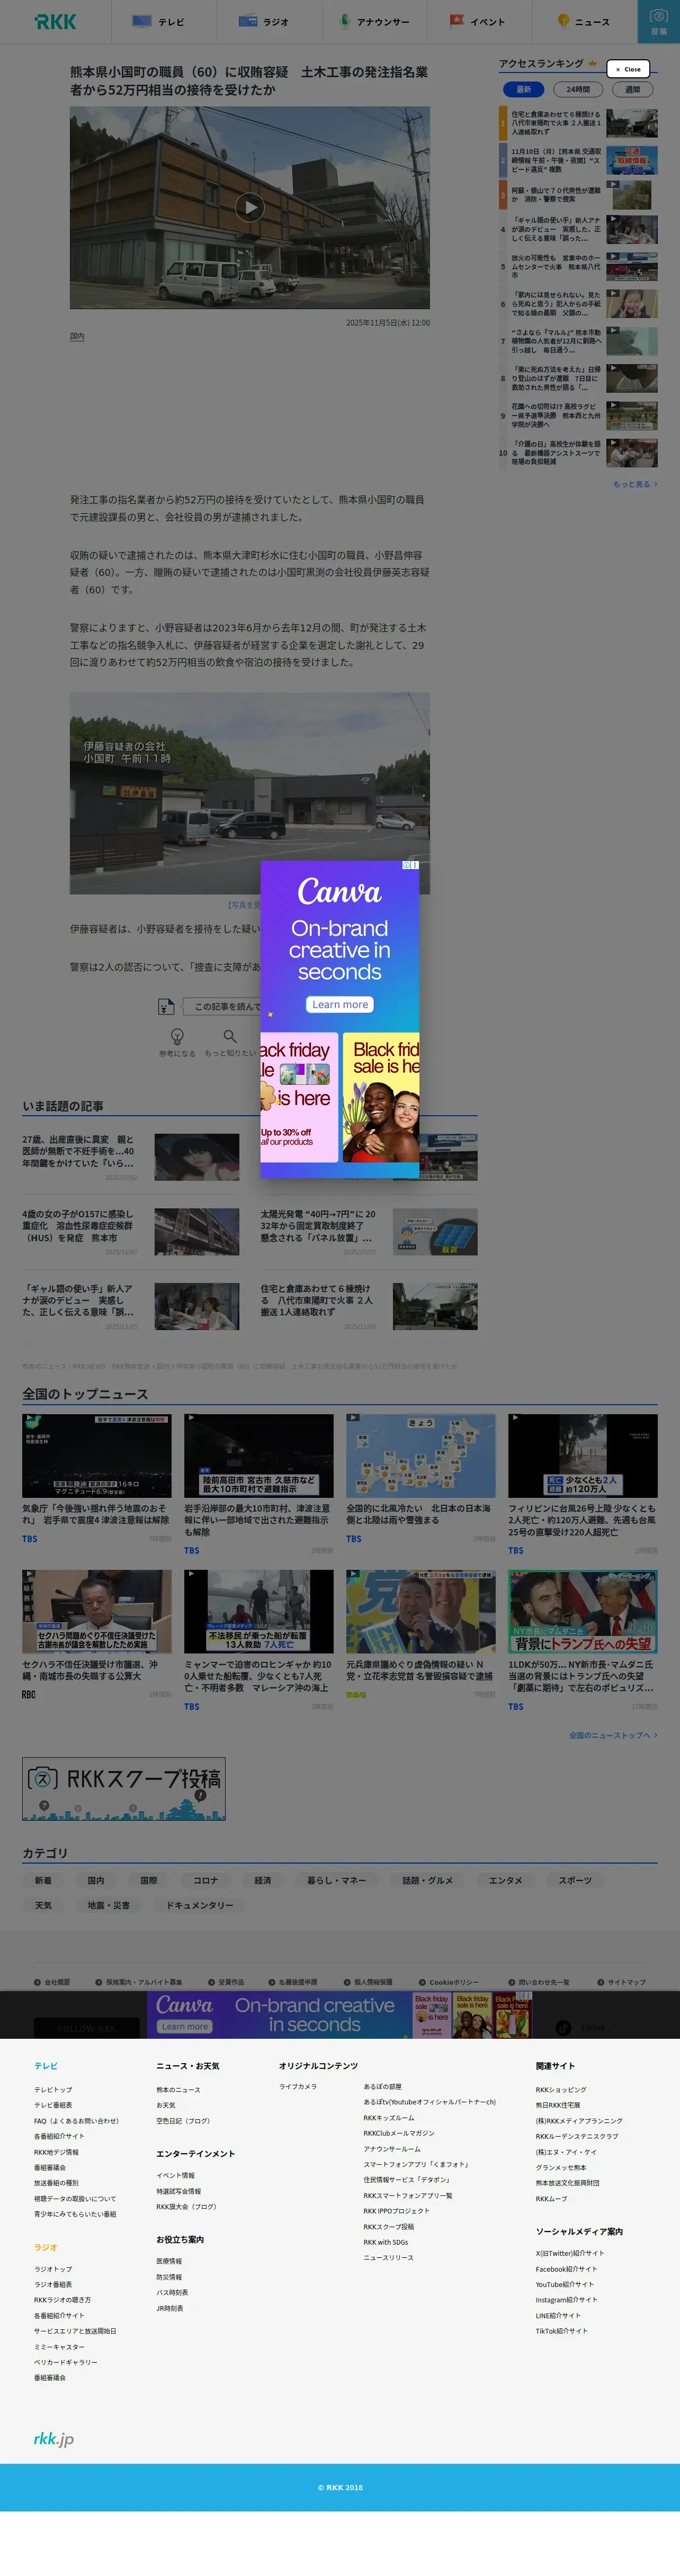680x2576 pixels.
Task: Open RKKショッピング in the related sites list
Action: (561, 2089)
